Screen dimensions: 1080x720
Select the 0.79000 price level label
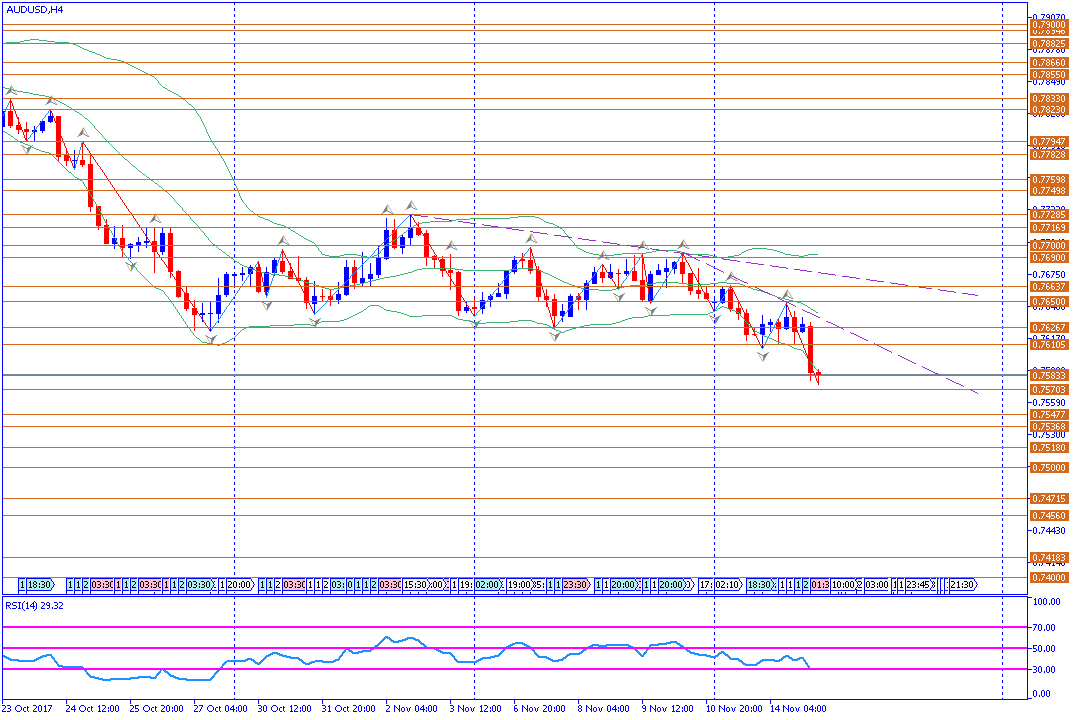pos(1049,25)
